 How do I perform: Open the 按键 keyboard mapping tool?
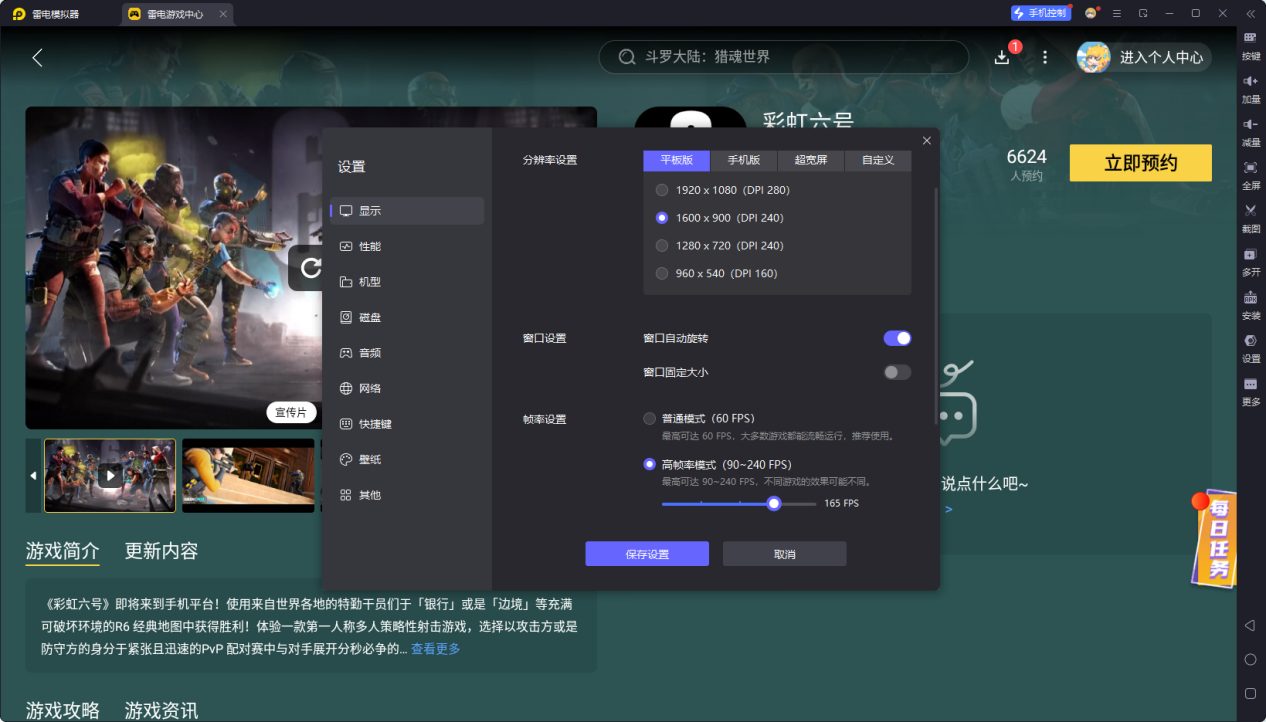coord(1250,45)
